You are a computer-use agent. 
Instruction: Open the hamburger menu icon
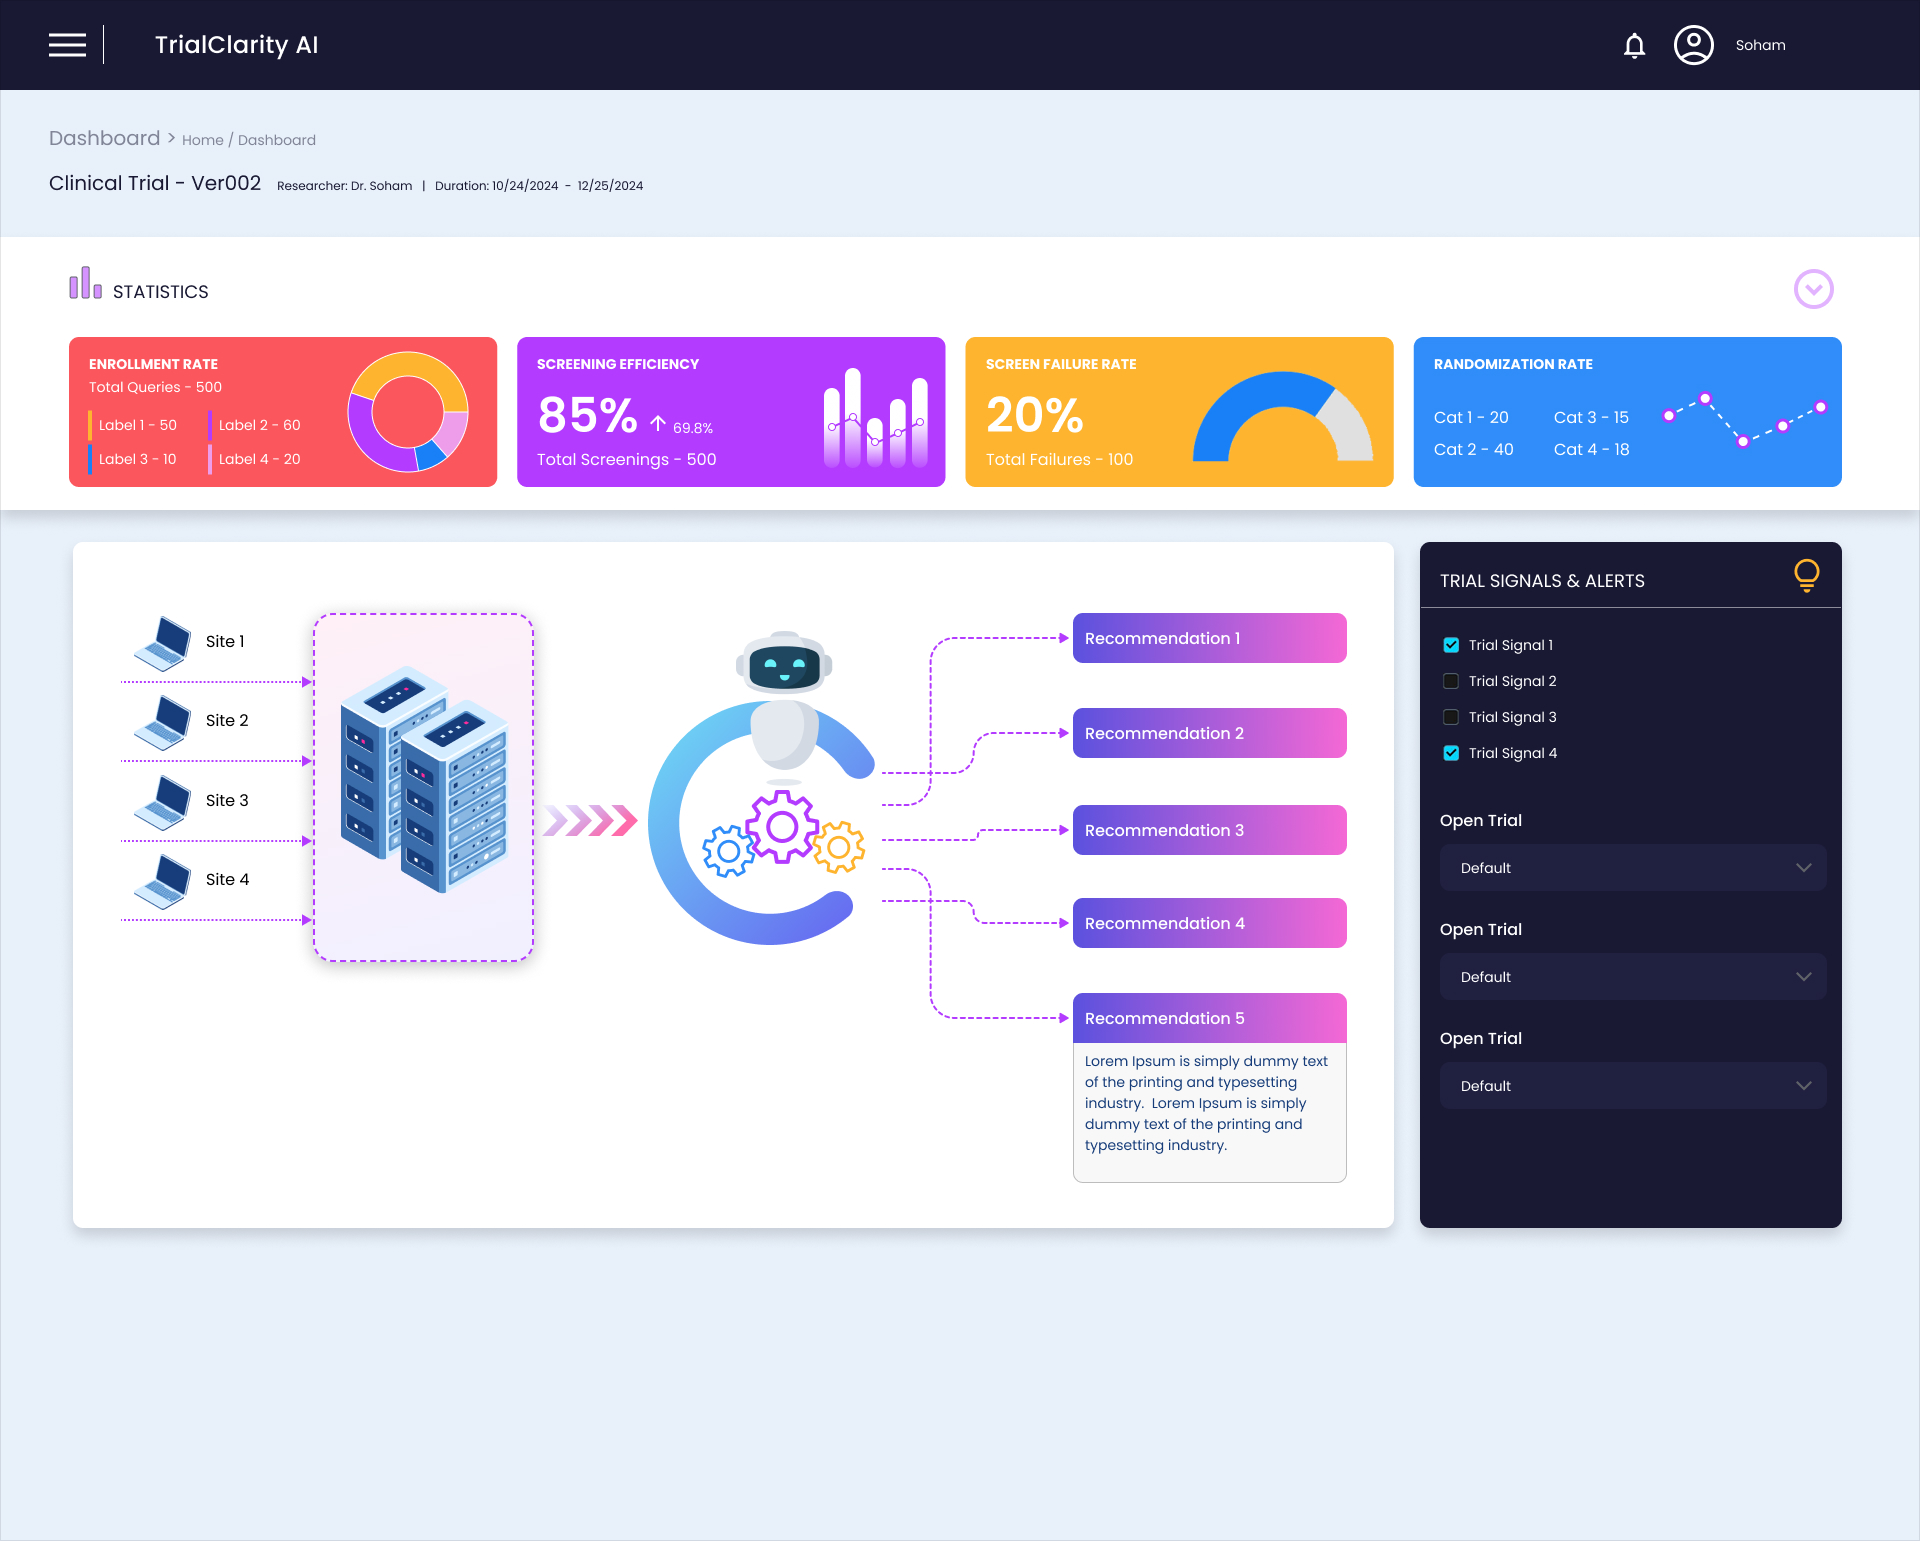[67, 45]
